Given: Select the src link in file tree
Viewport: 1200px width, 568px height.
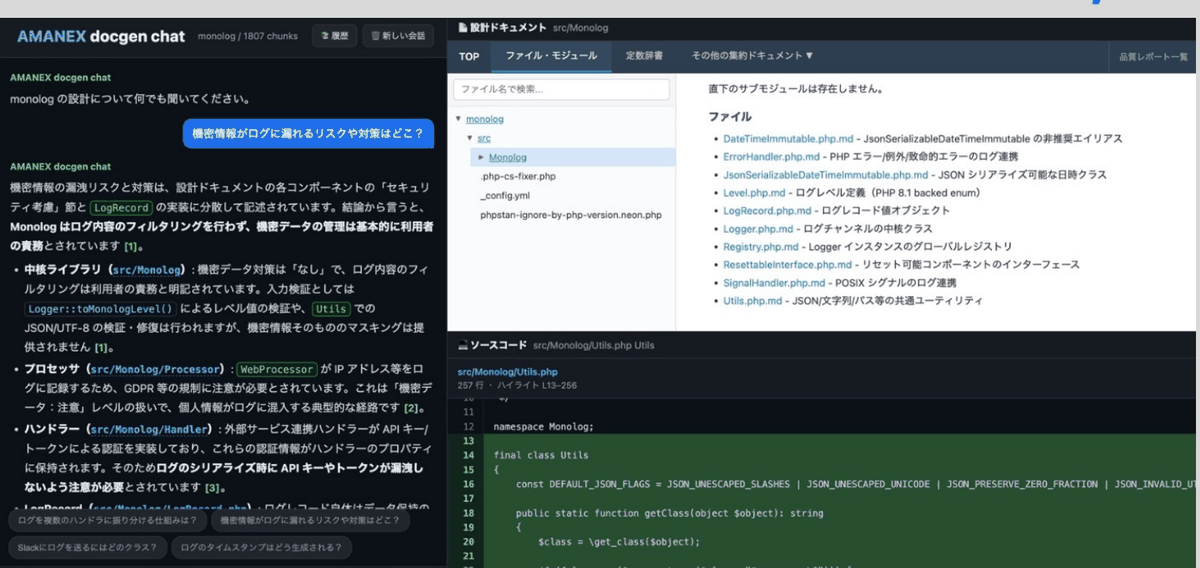Looking at the screenshot, I should (x=484, y=138).
